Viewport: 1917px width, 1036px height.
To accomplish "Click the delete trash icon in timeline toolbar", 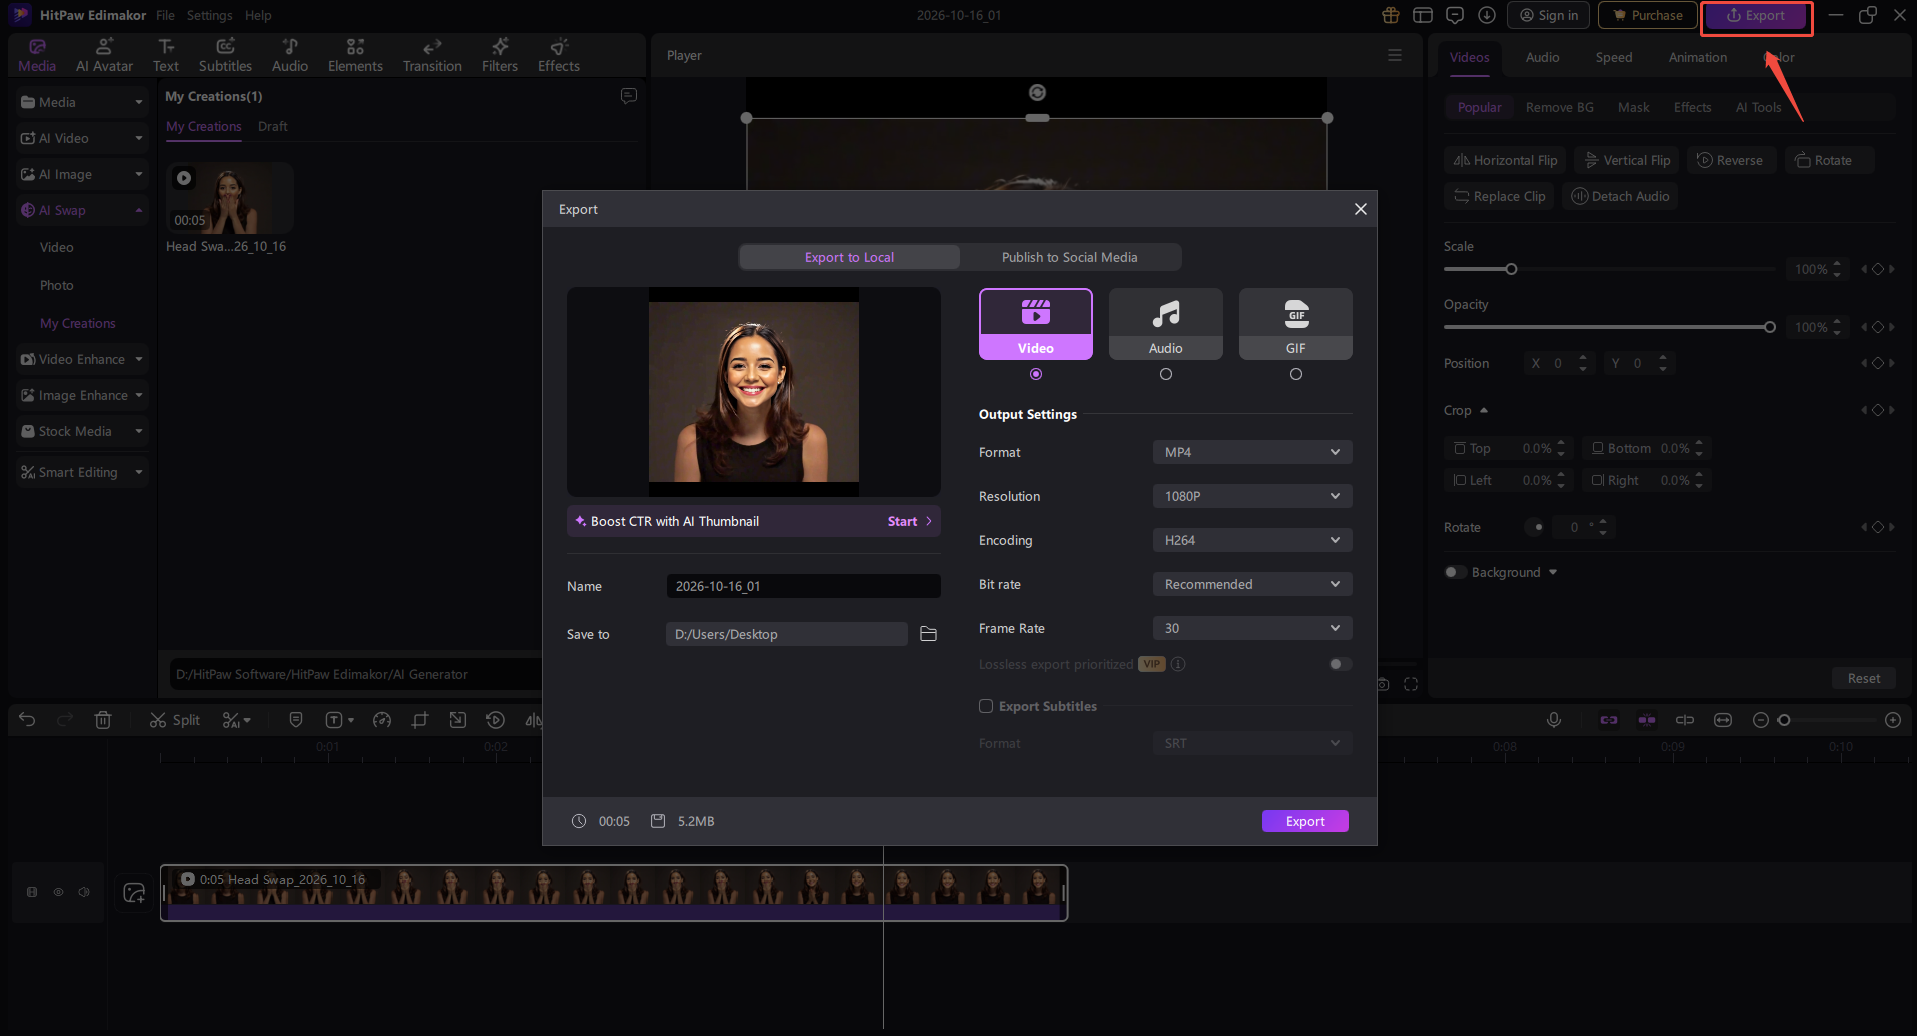I will click(x=103, y=720).
